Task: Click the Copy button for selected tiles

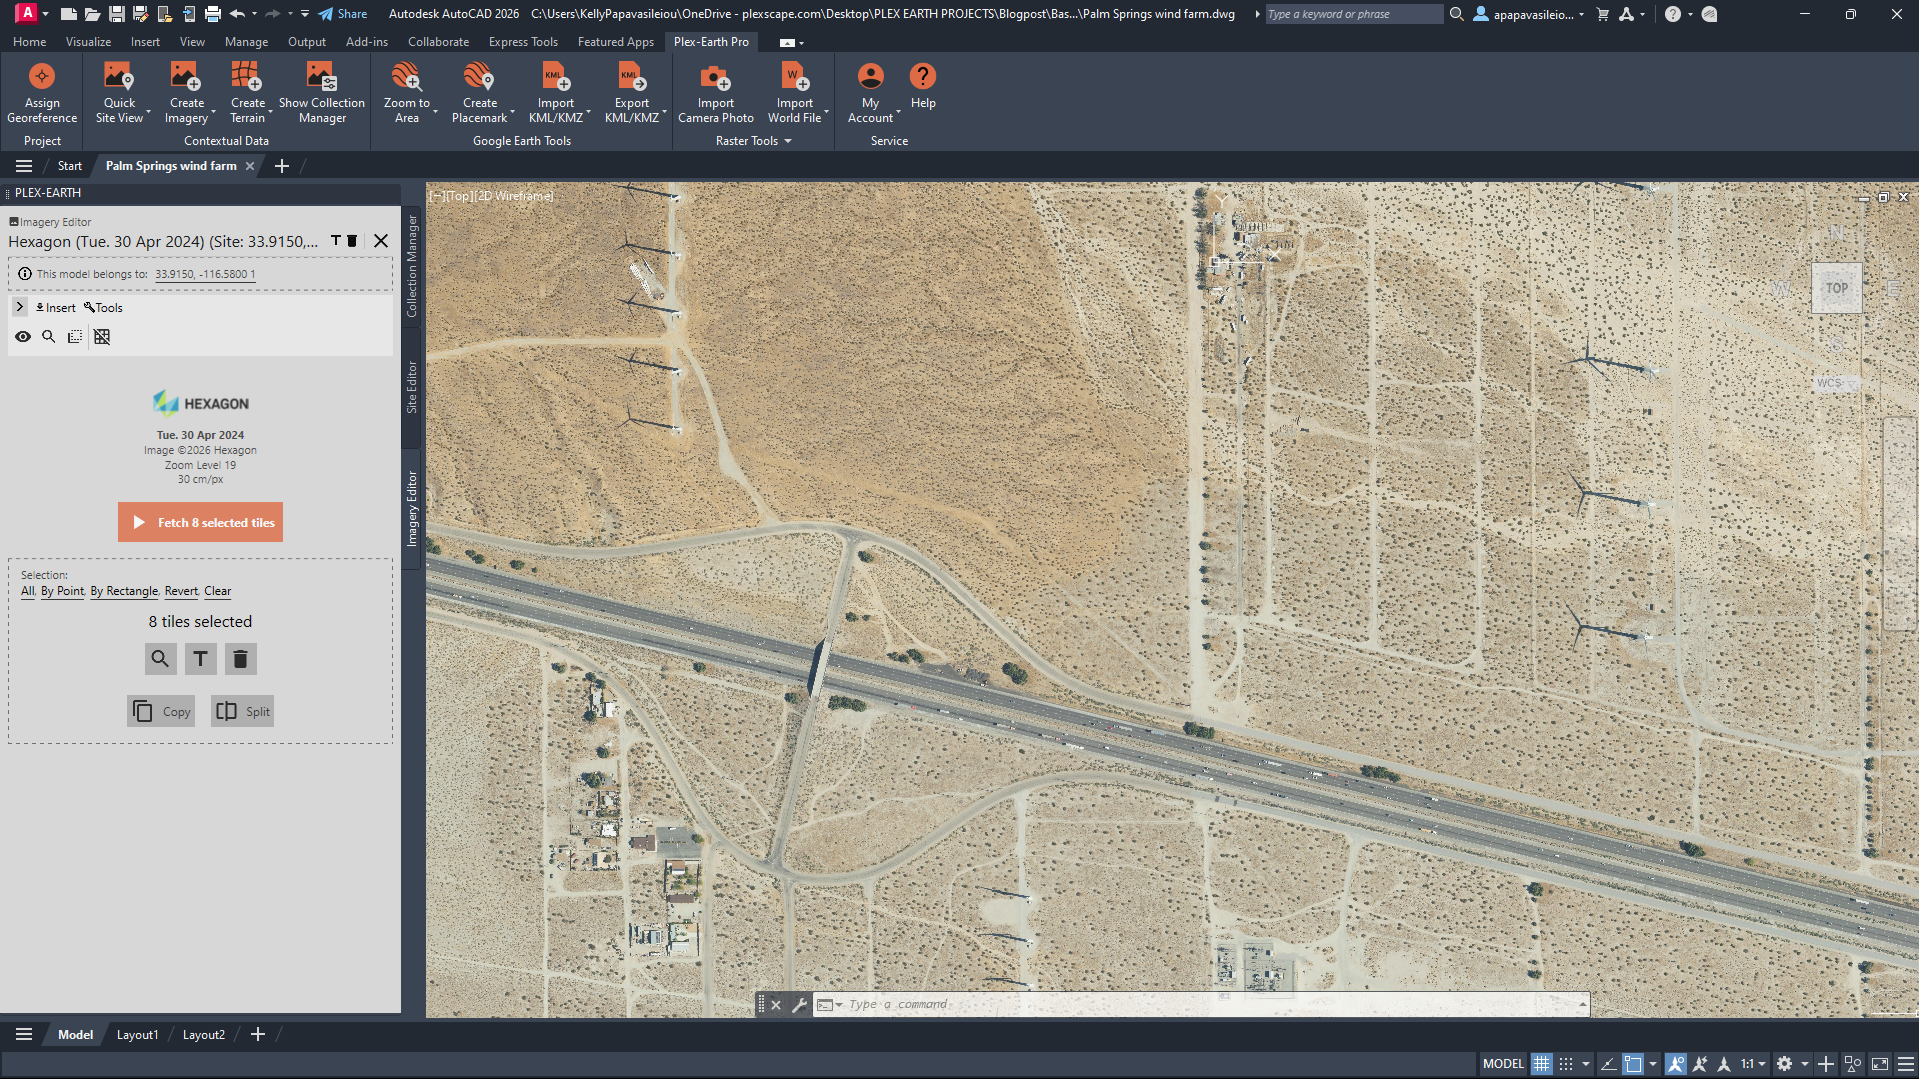Action: (161, 711)
